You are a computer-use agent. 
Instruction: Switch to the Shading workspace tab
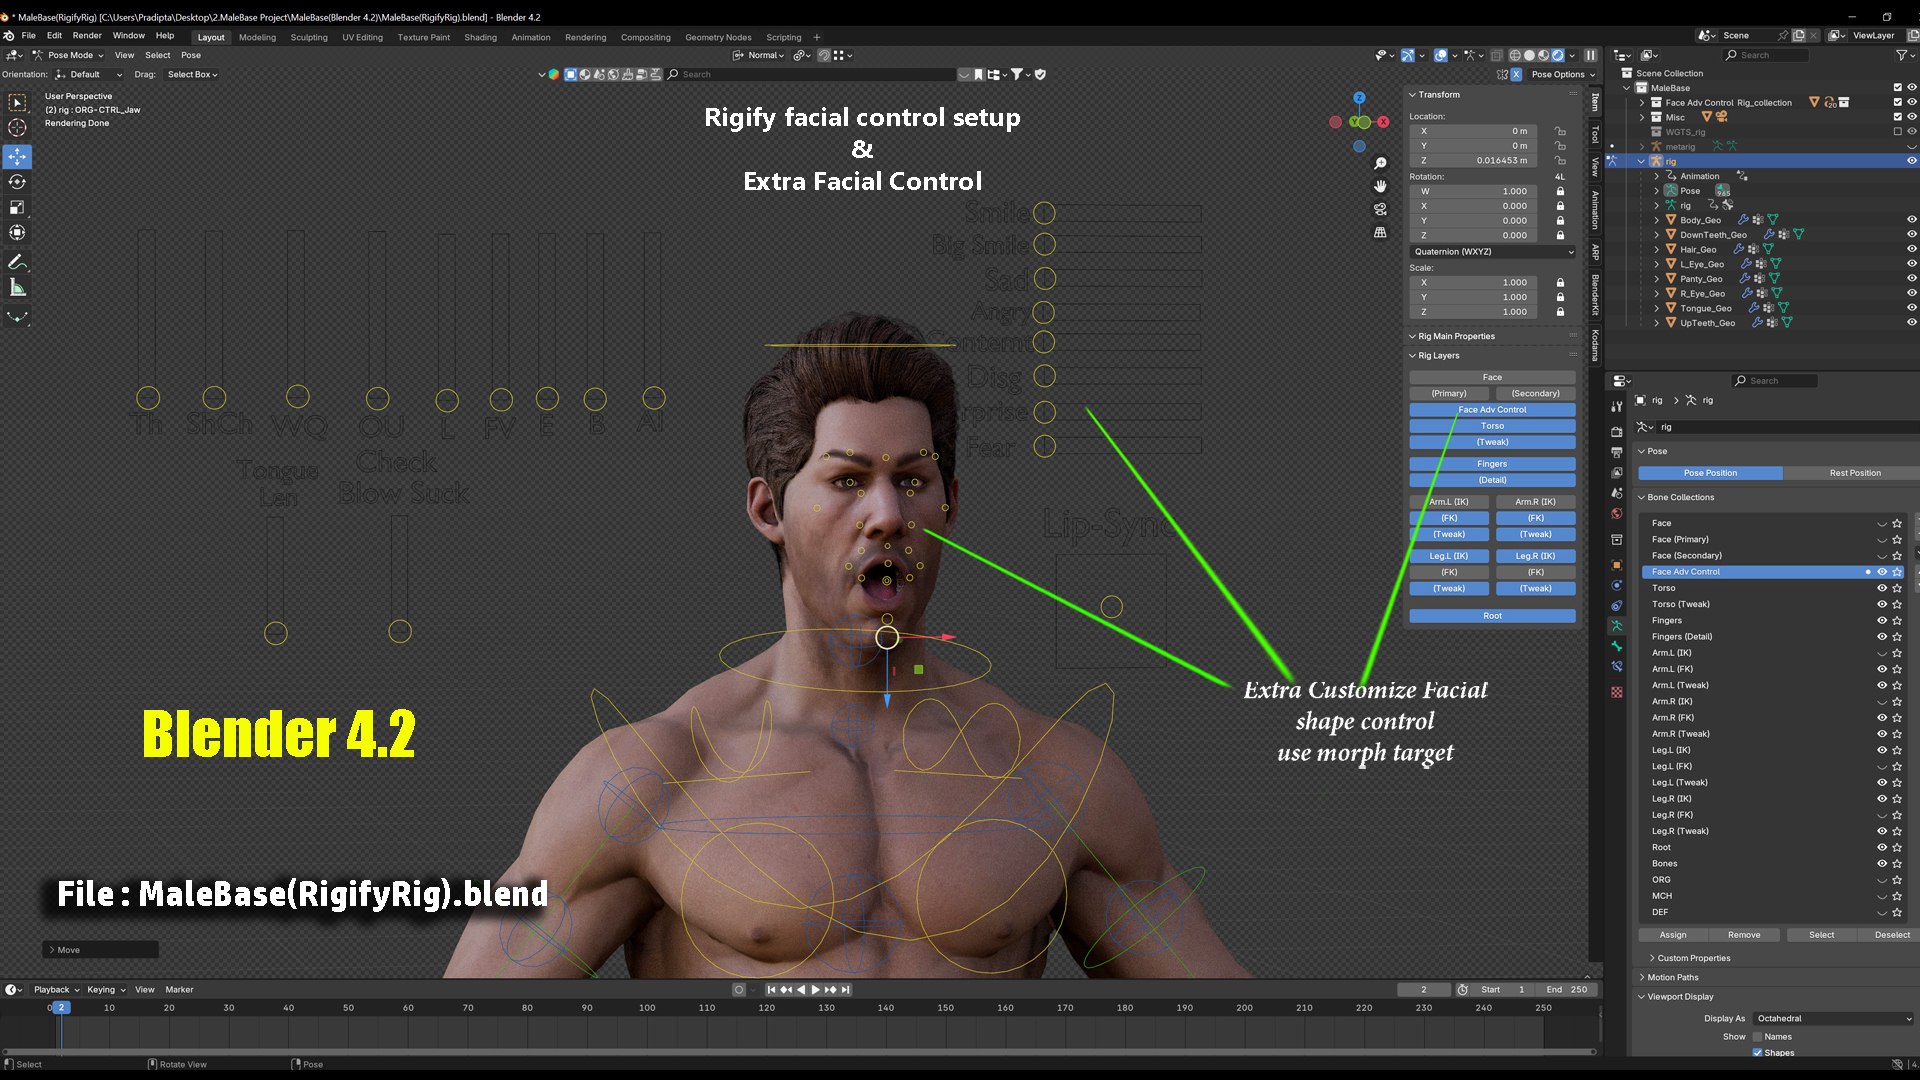(480, 37)
